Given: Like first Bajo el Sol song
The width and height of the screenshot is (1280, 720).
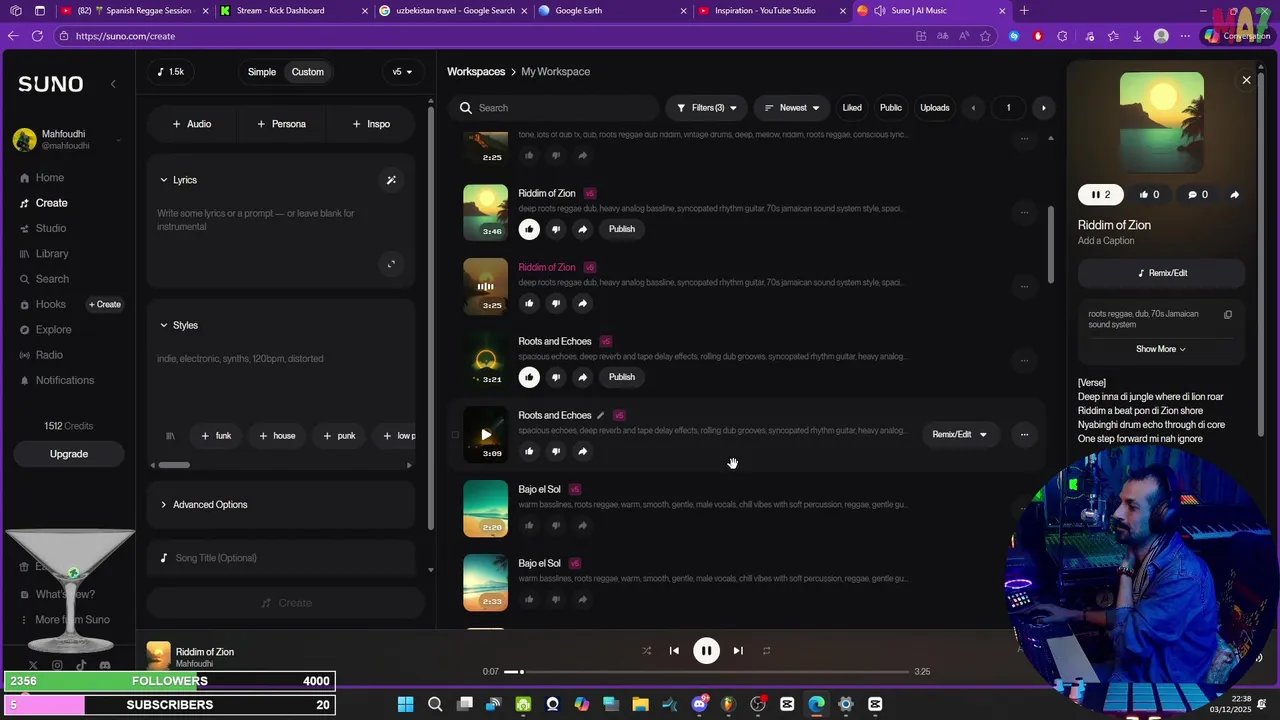Looking at the screenshot, I should tap(529, 525).
